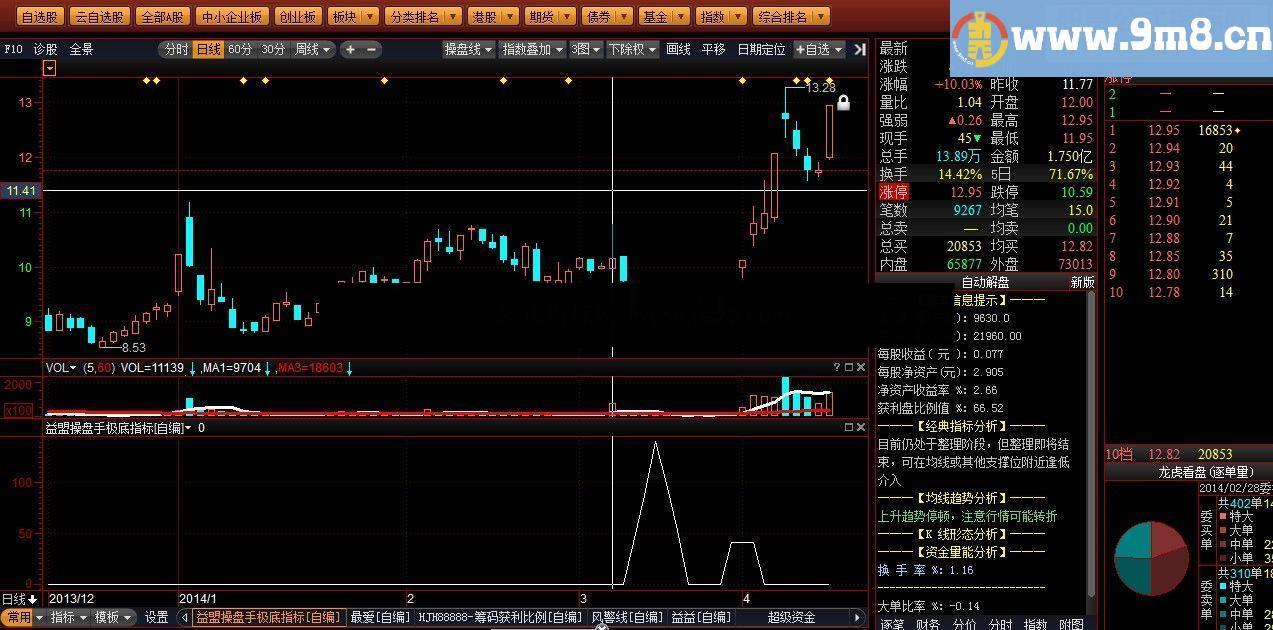Click the 日期定位 button
Screen dimensions: 1273x630
761,49
